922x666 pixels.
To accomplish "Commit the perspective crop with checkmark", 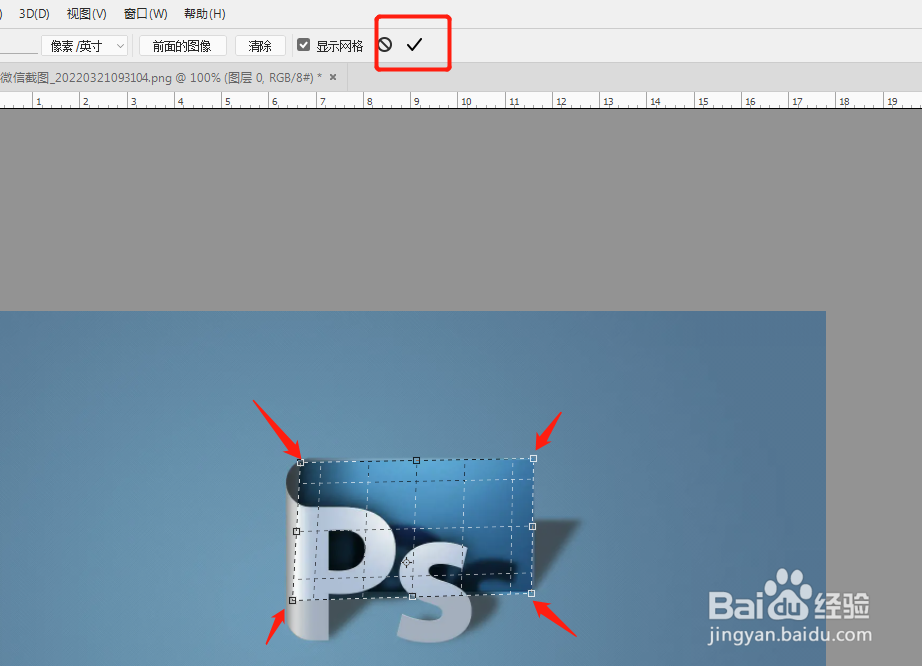I will coord(415,45).
